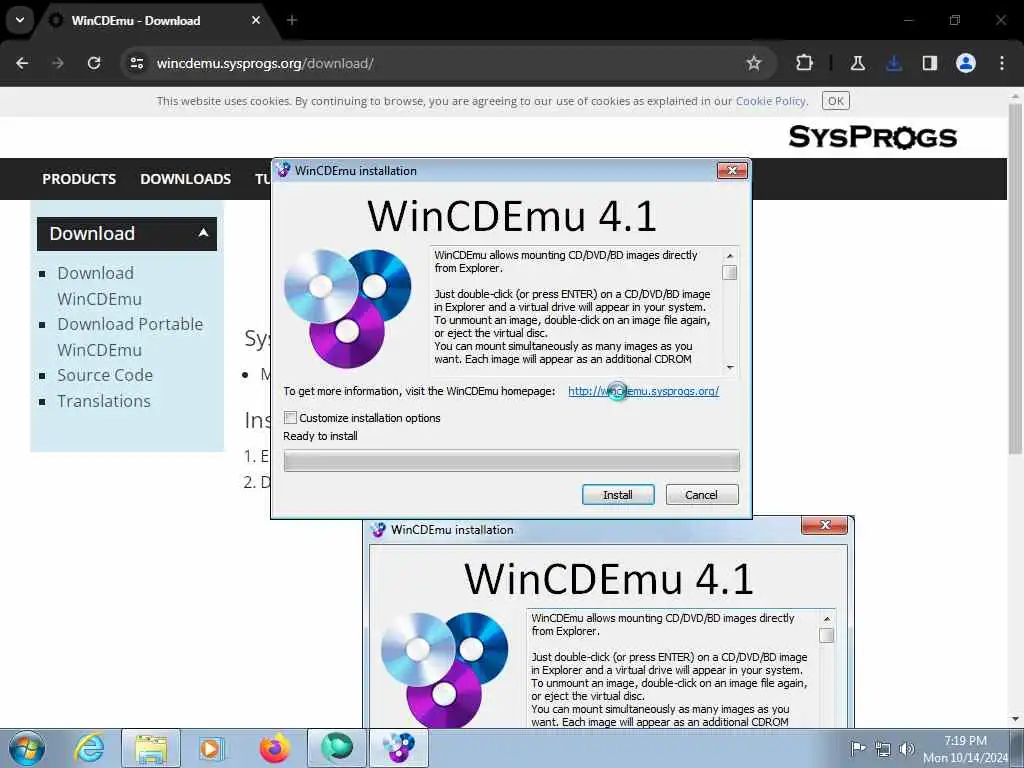Open the Extensions puzzle icon

(805, 63)
